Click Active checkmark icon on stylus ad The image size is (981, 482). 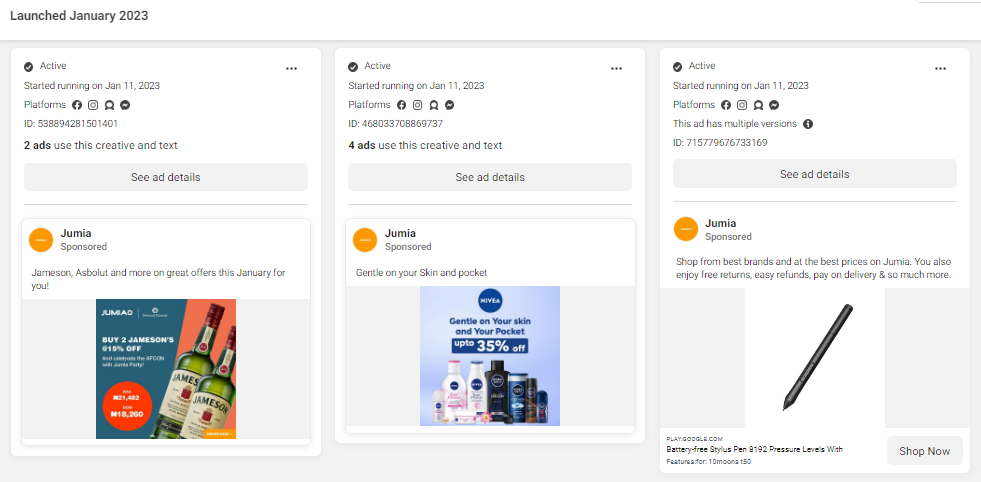pos(678,66)
